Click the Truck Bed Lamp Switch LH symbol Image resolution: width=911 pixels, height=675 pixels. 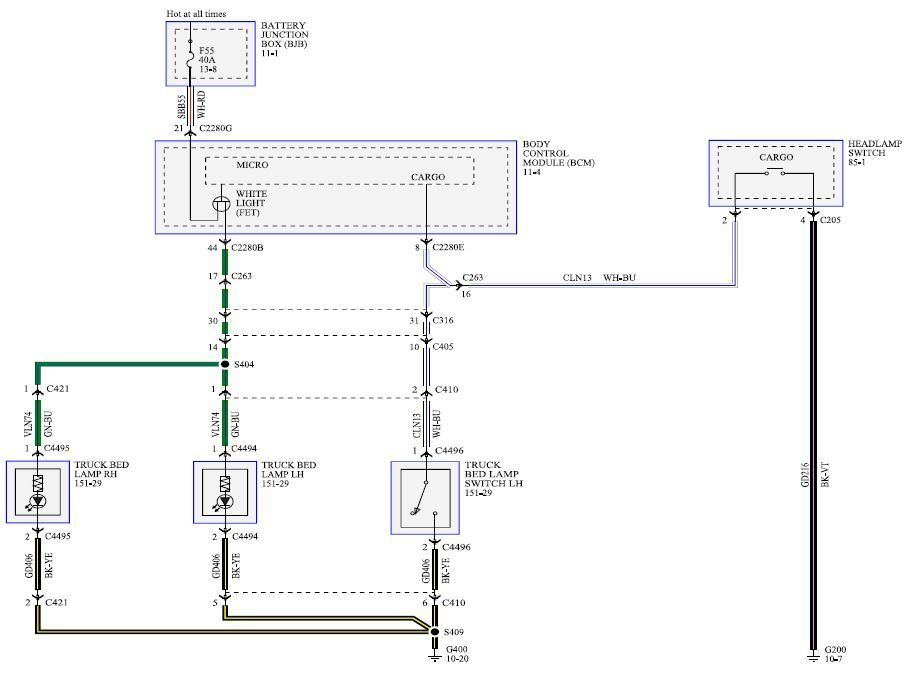click(x=426, y=497)
